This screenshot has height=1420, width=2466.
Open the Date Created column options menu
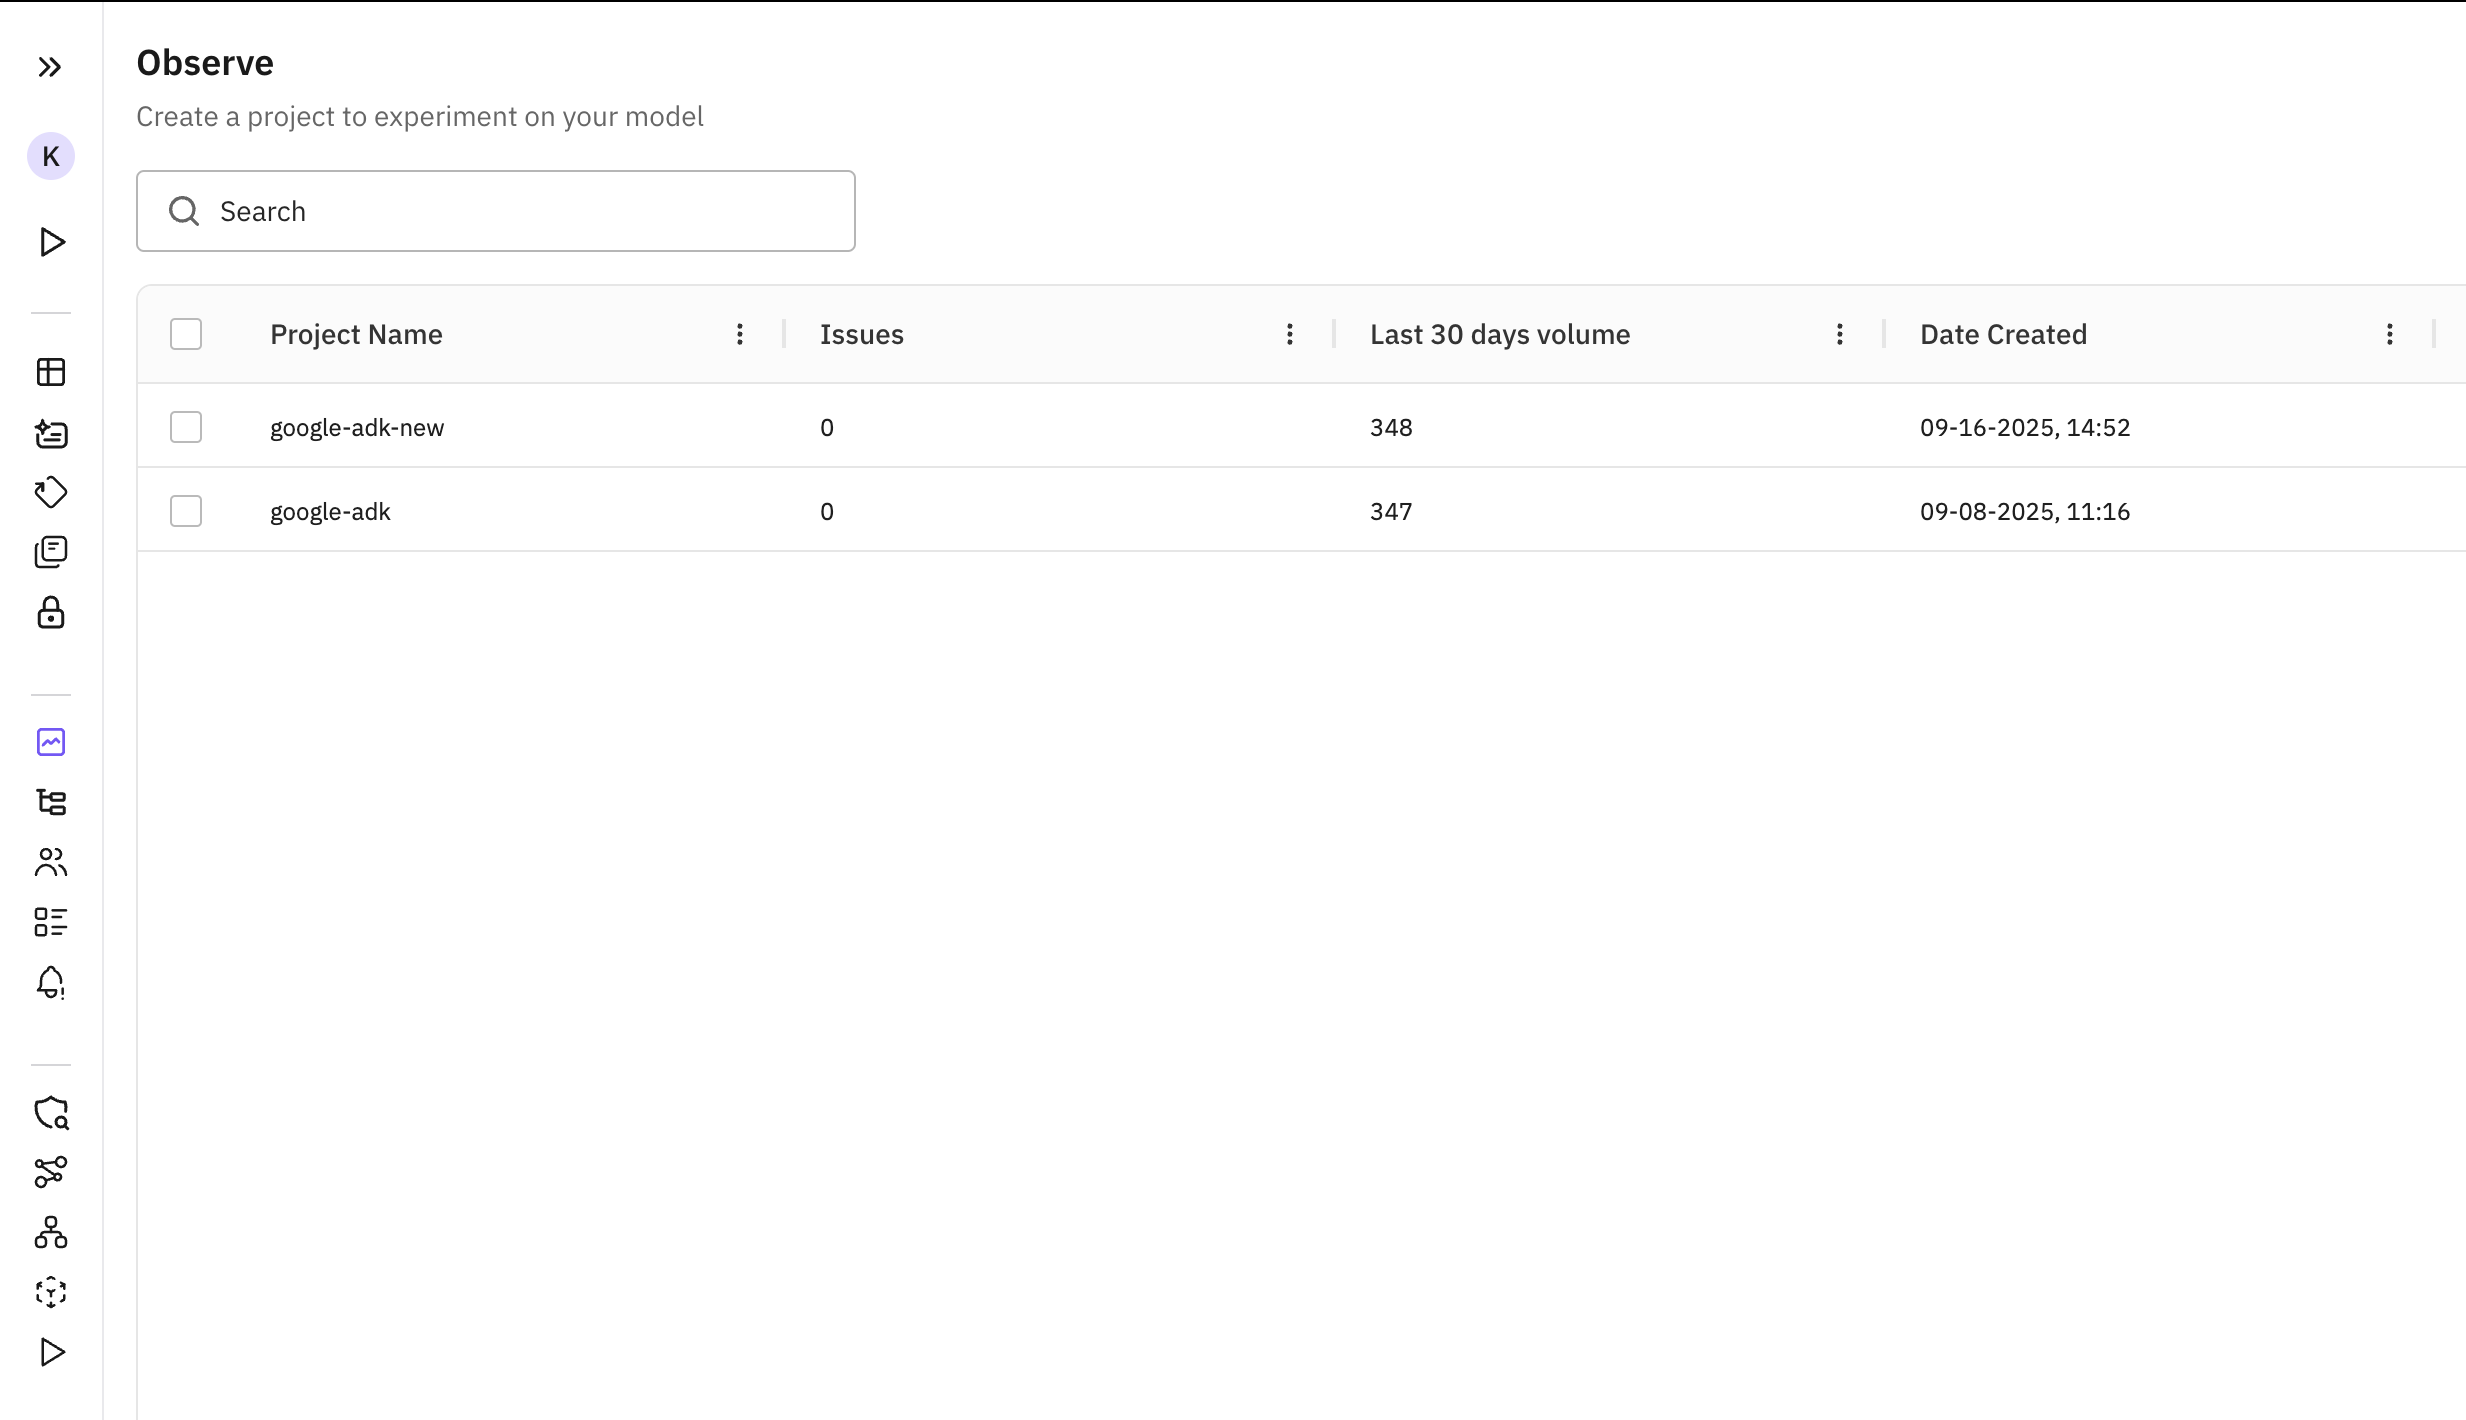tap(2390, 334)
